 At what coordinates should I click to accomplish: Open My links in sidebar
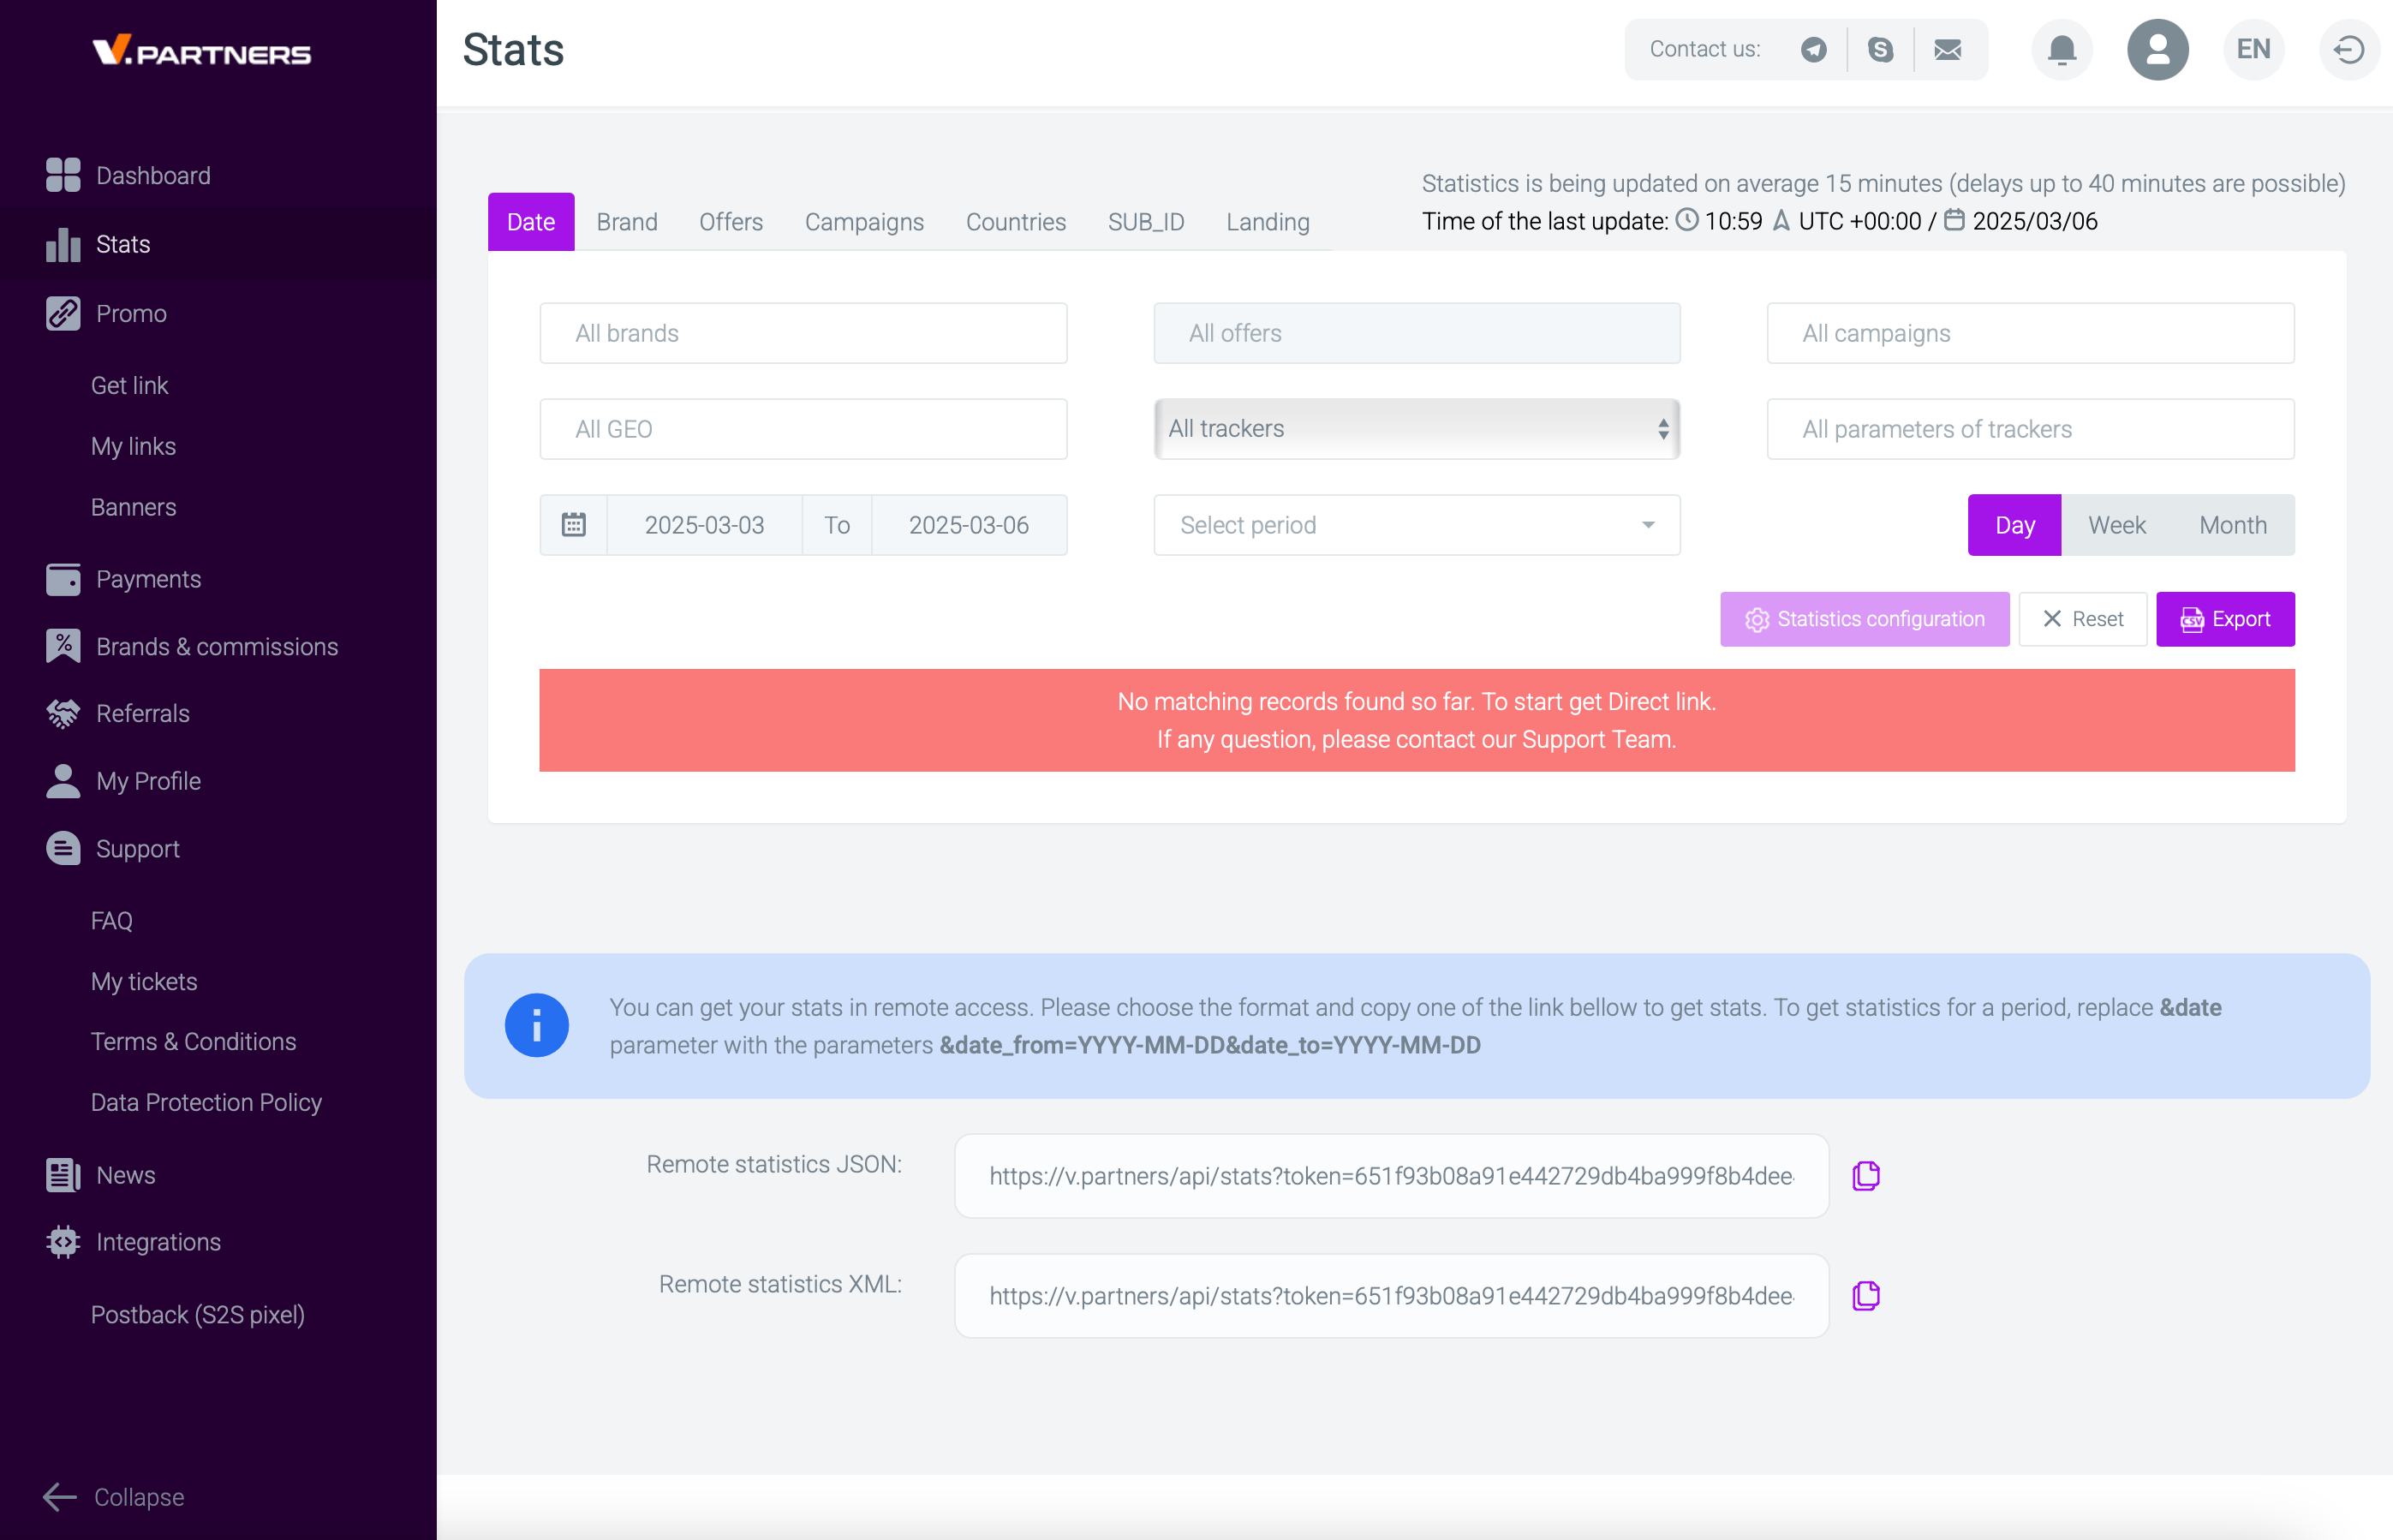(x=133, y=446)
